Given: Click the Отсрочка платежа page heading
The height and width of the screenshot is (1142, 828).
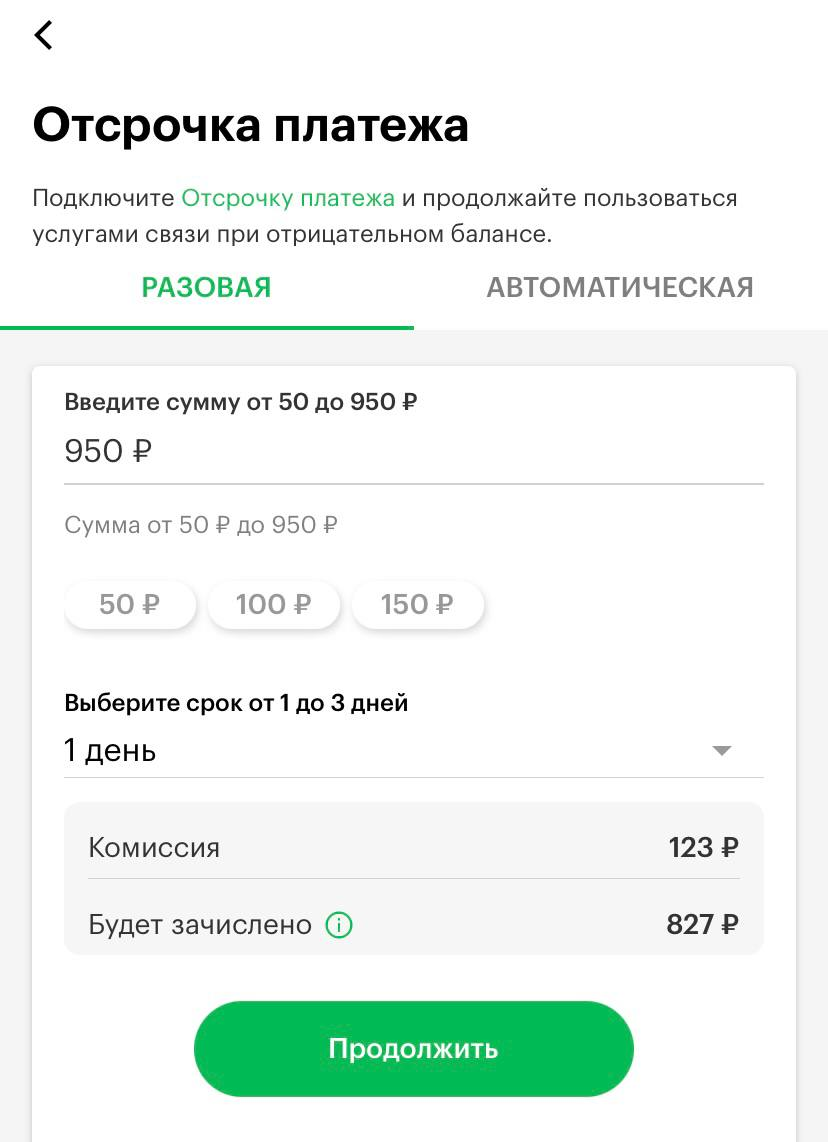Looking at the screenshot, I should (251, 126).
